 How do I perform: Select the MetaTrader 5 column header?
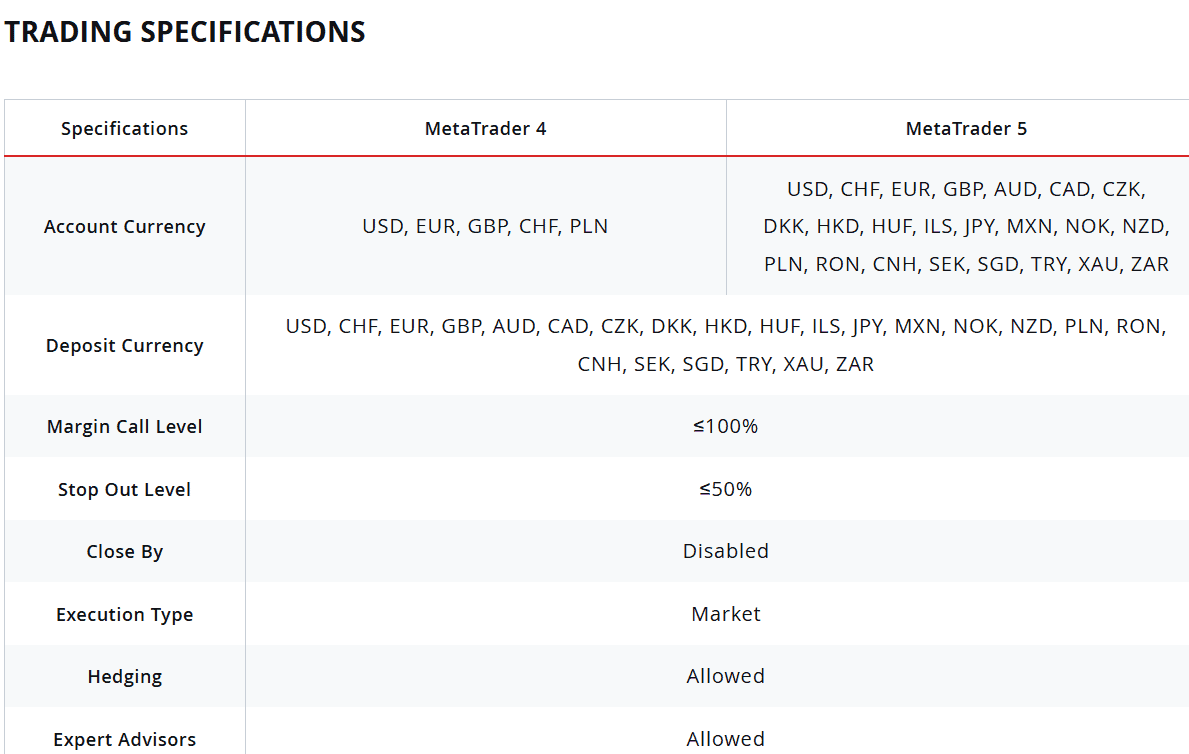[966, 128]
